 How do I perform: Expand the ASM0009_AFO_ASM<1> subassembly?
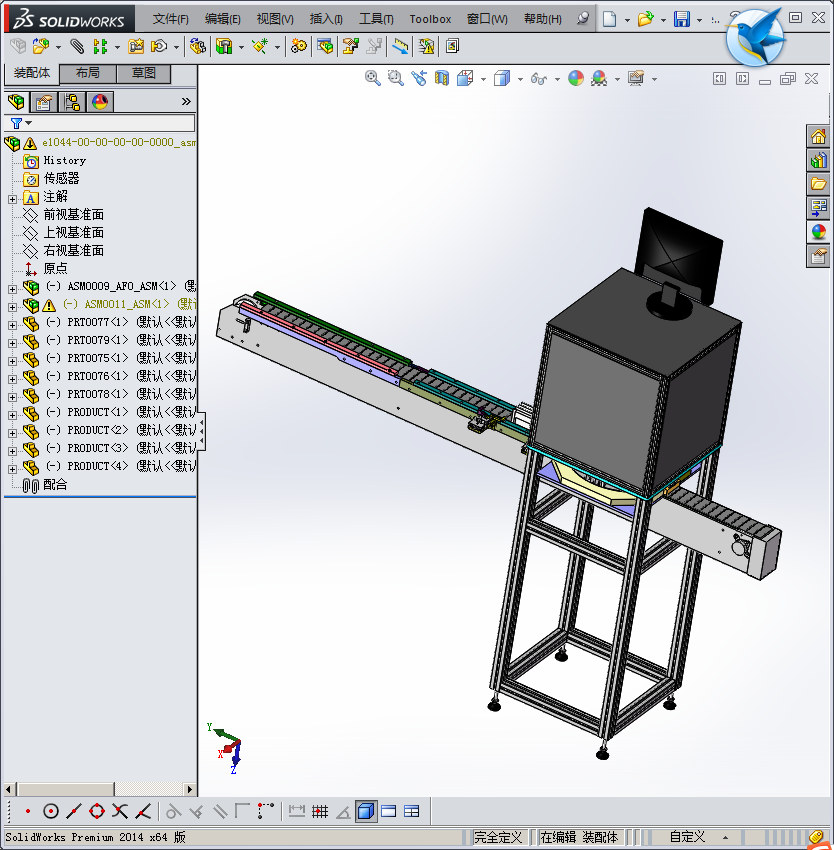coord(12,289)
